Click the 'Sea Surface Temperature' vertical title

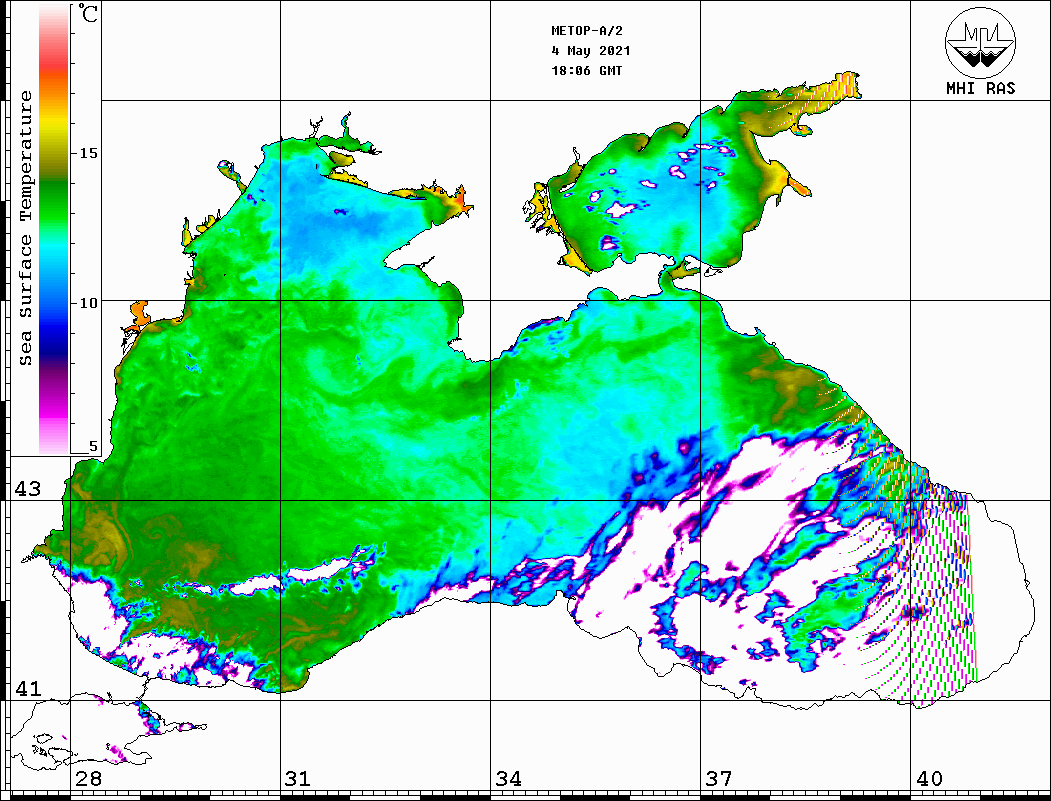coord(25,229)
